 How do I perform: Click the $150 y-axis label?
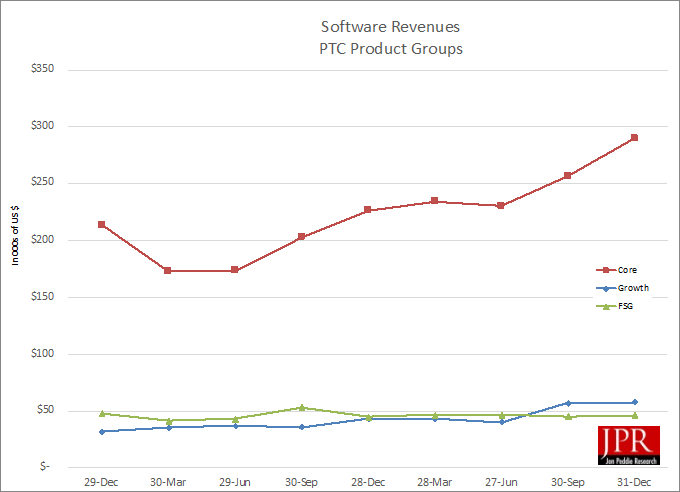coord(42,297)
